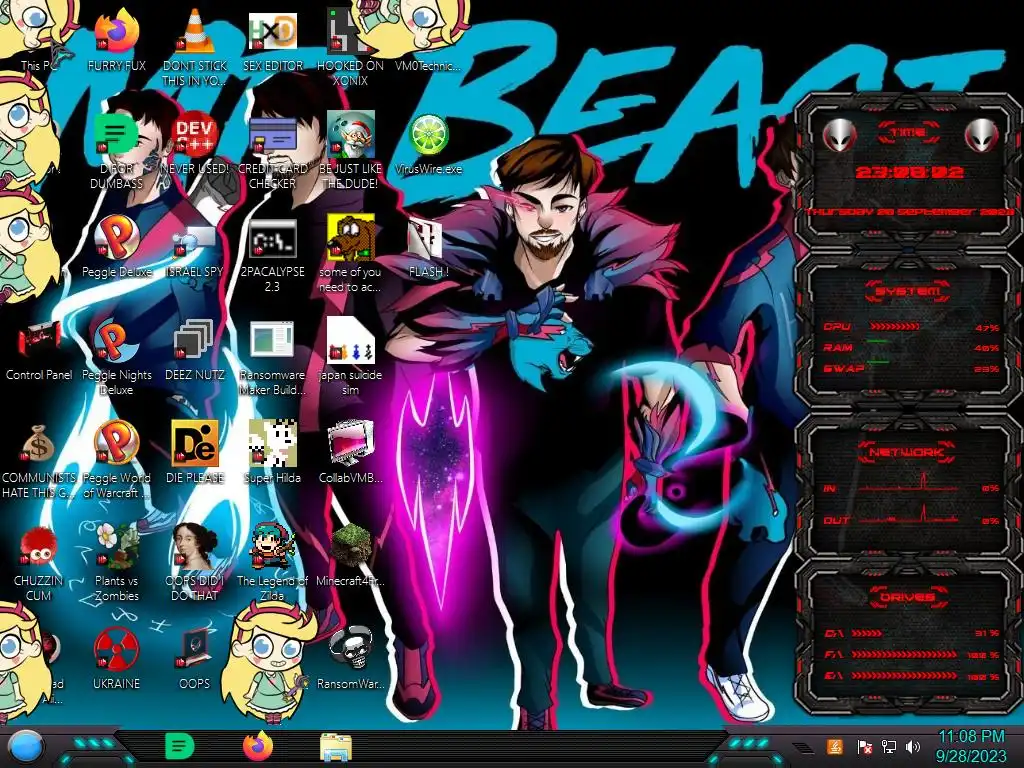Launch Firefox from the taskbar
Viewport: 1024px width, 768px height.
coord(258,746)
